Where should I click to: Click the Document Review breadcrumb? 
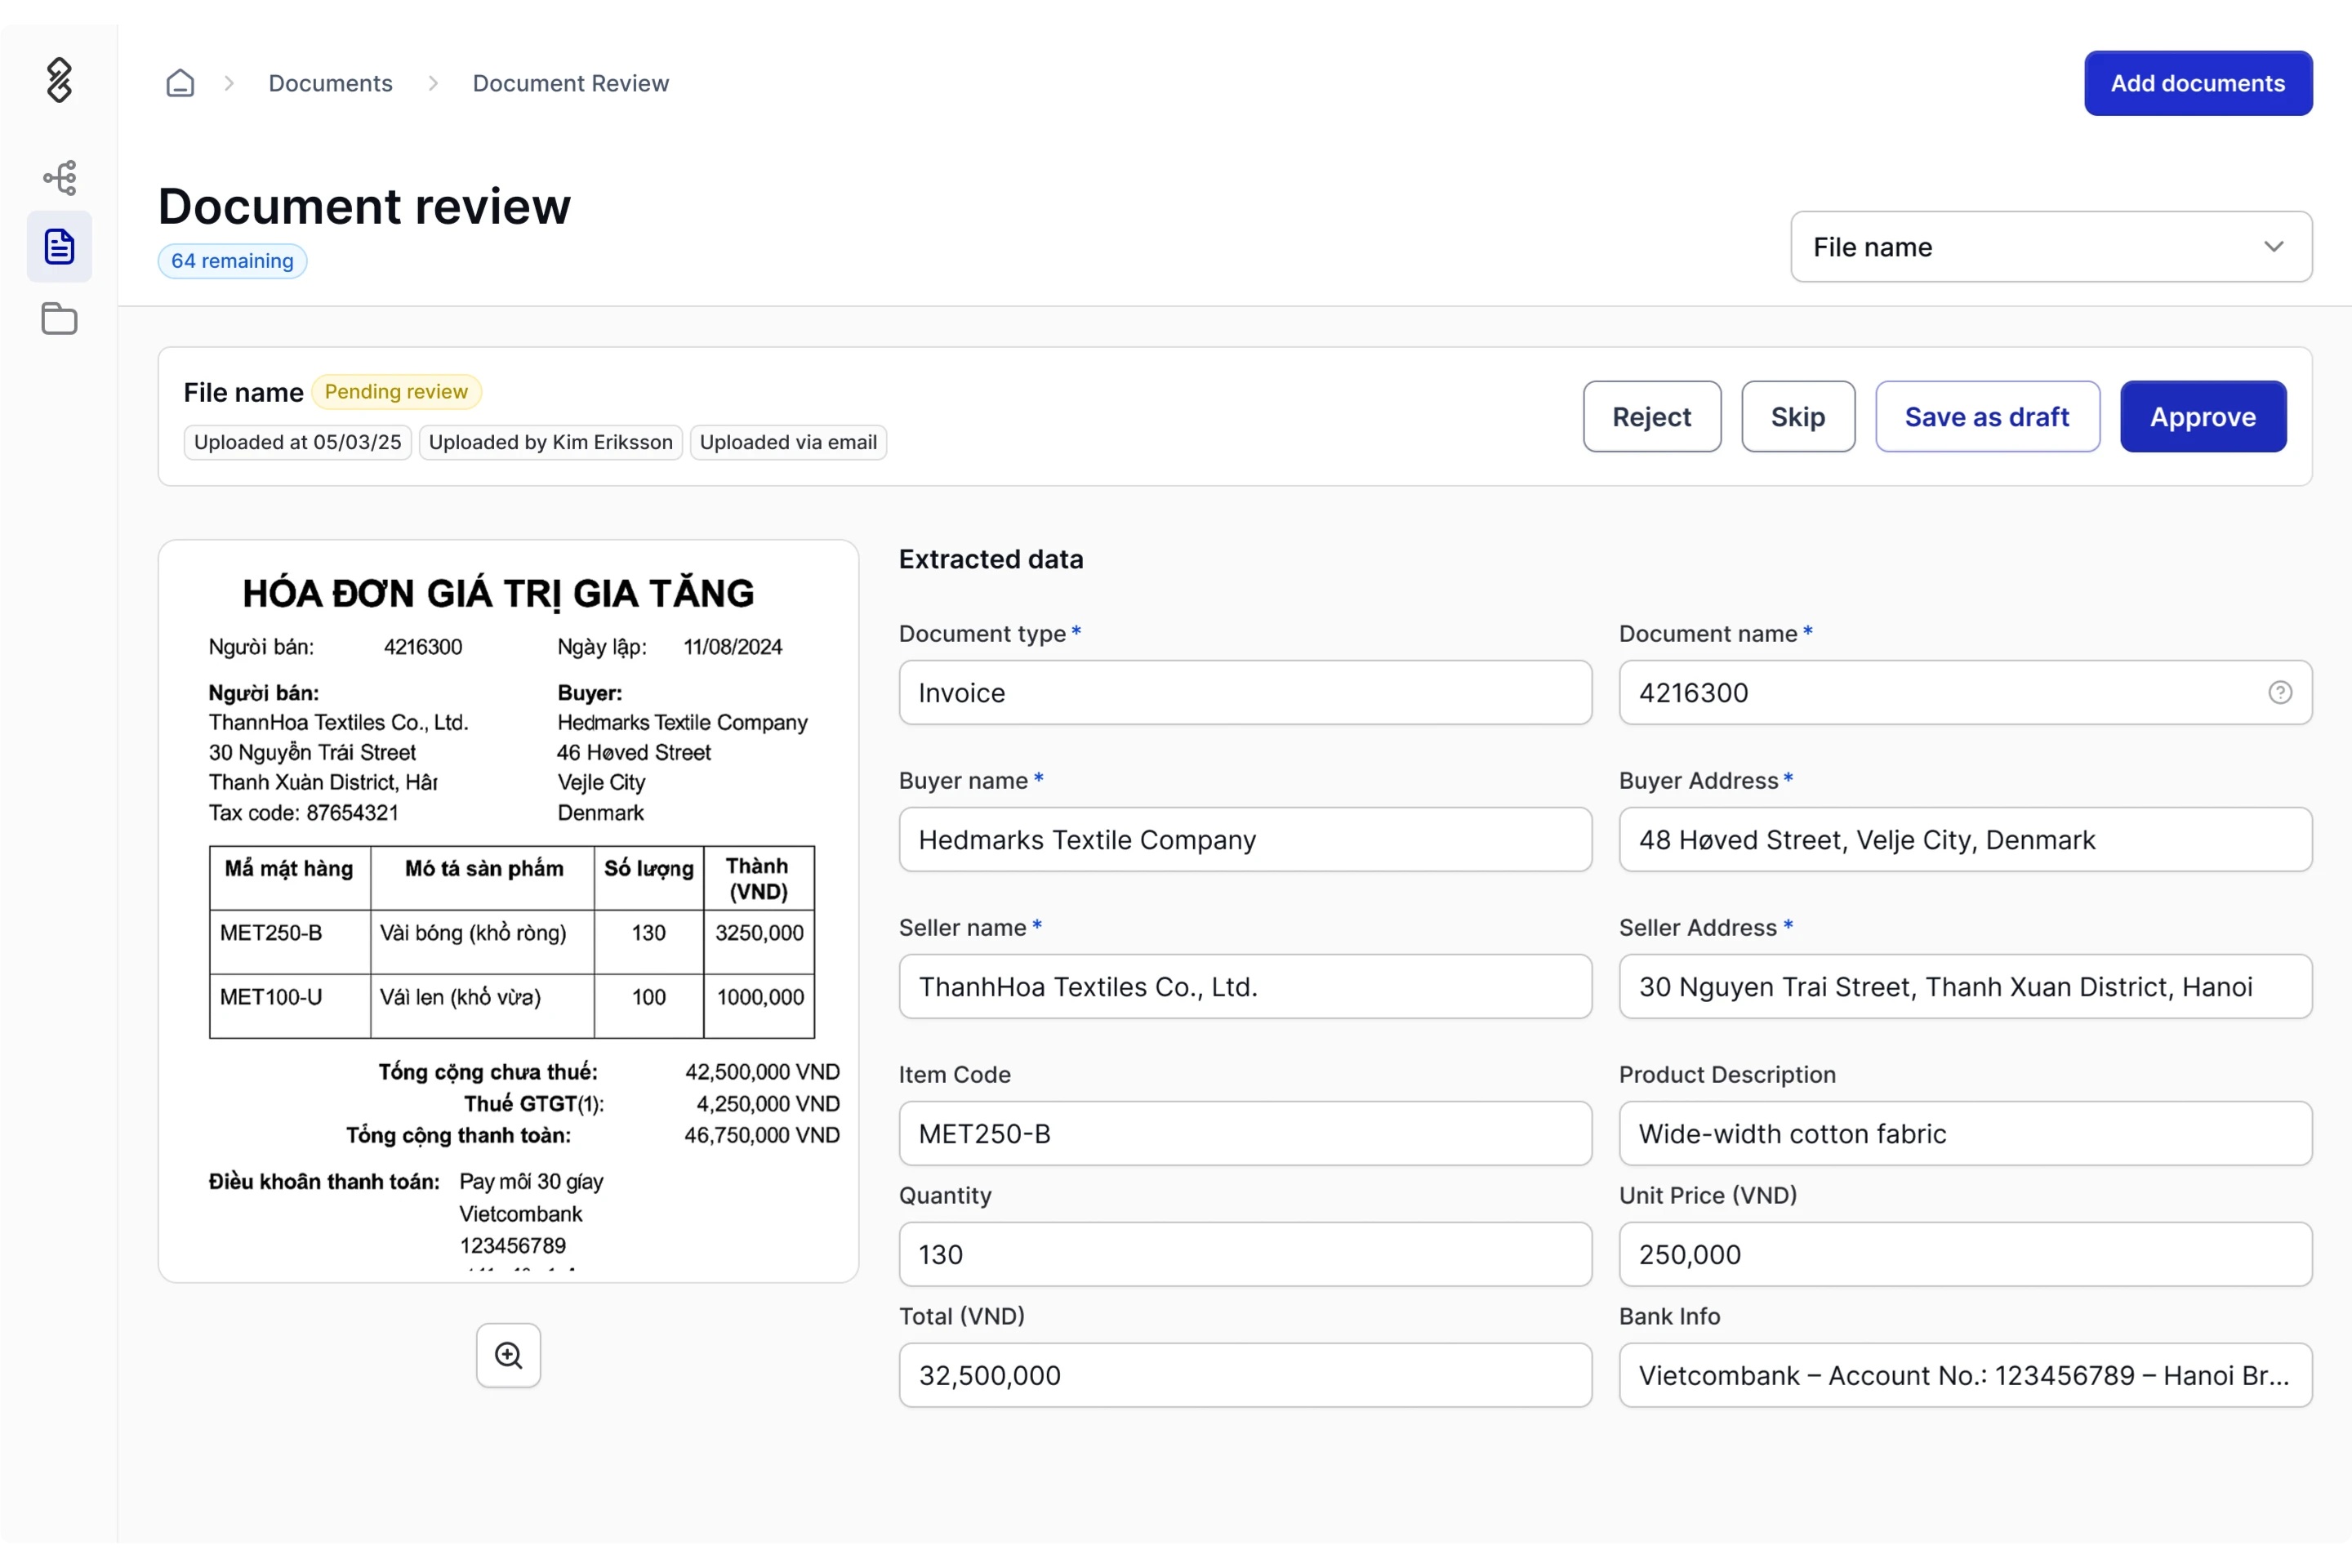click(x=570, y=83)
